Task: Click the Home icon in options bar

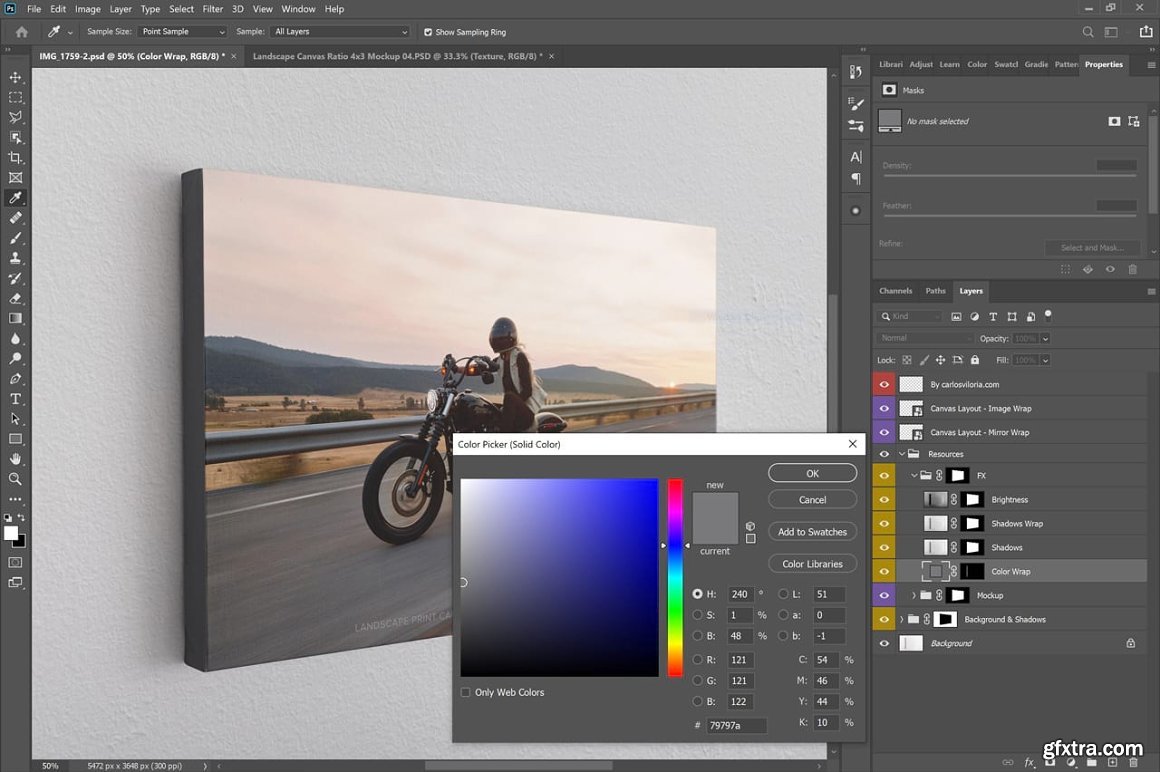Action: (21, 32)
